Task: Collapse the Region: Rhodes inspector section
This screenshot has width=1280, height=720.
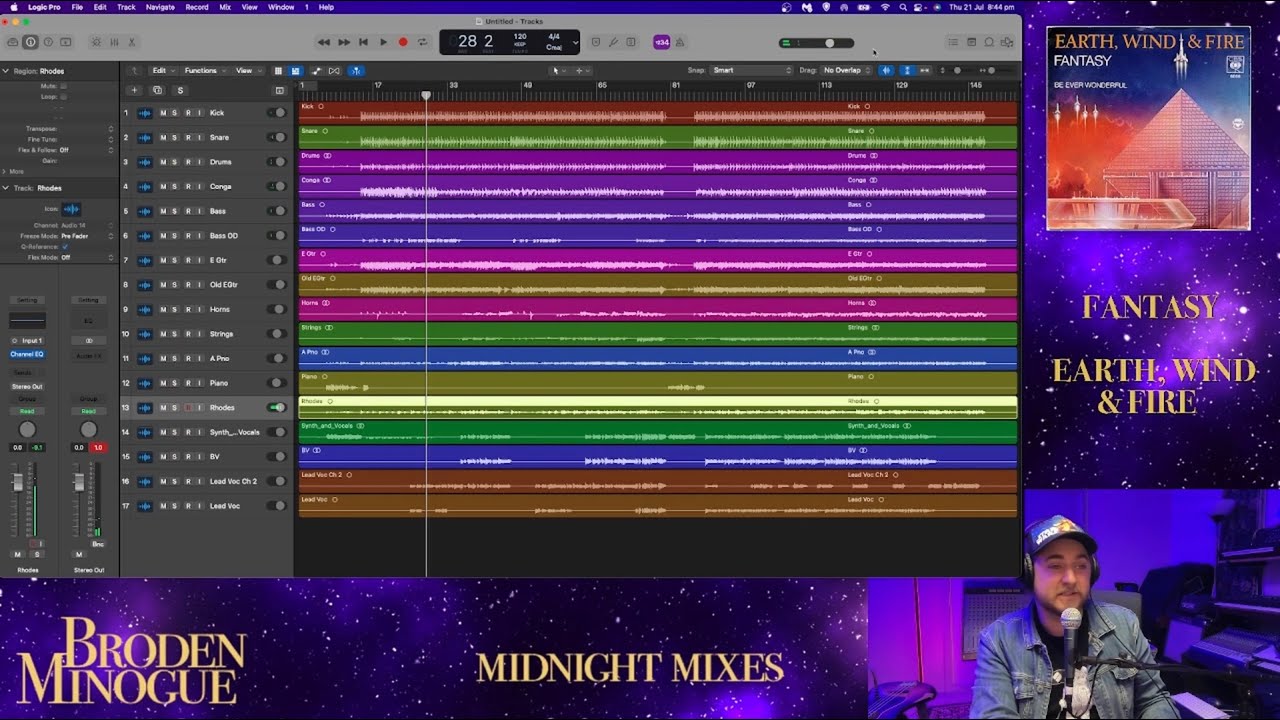Action: [5, 71]
